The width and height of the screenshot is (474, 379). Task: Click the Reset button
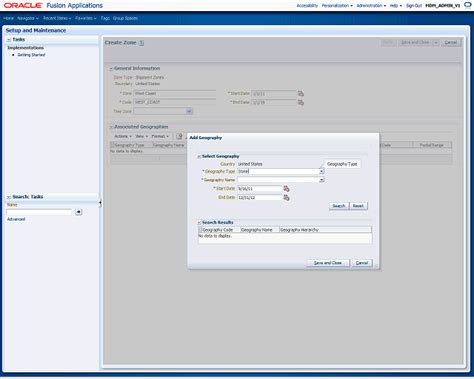[358, 206]
